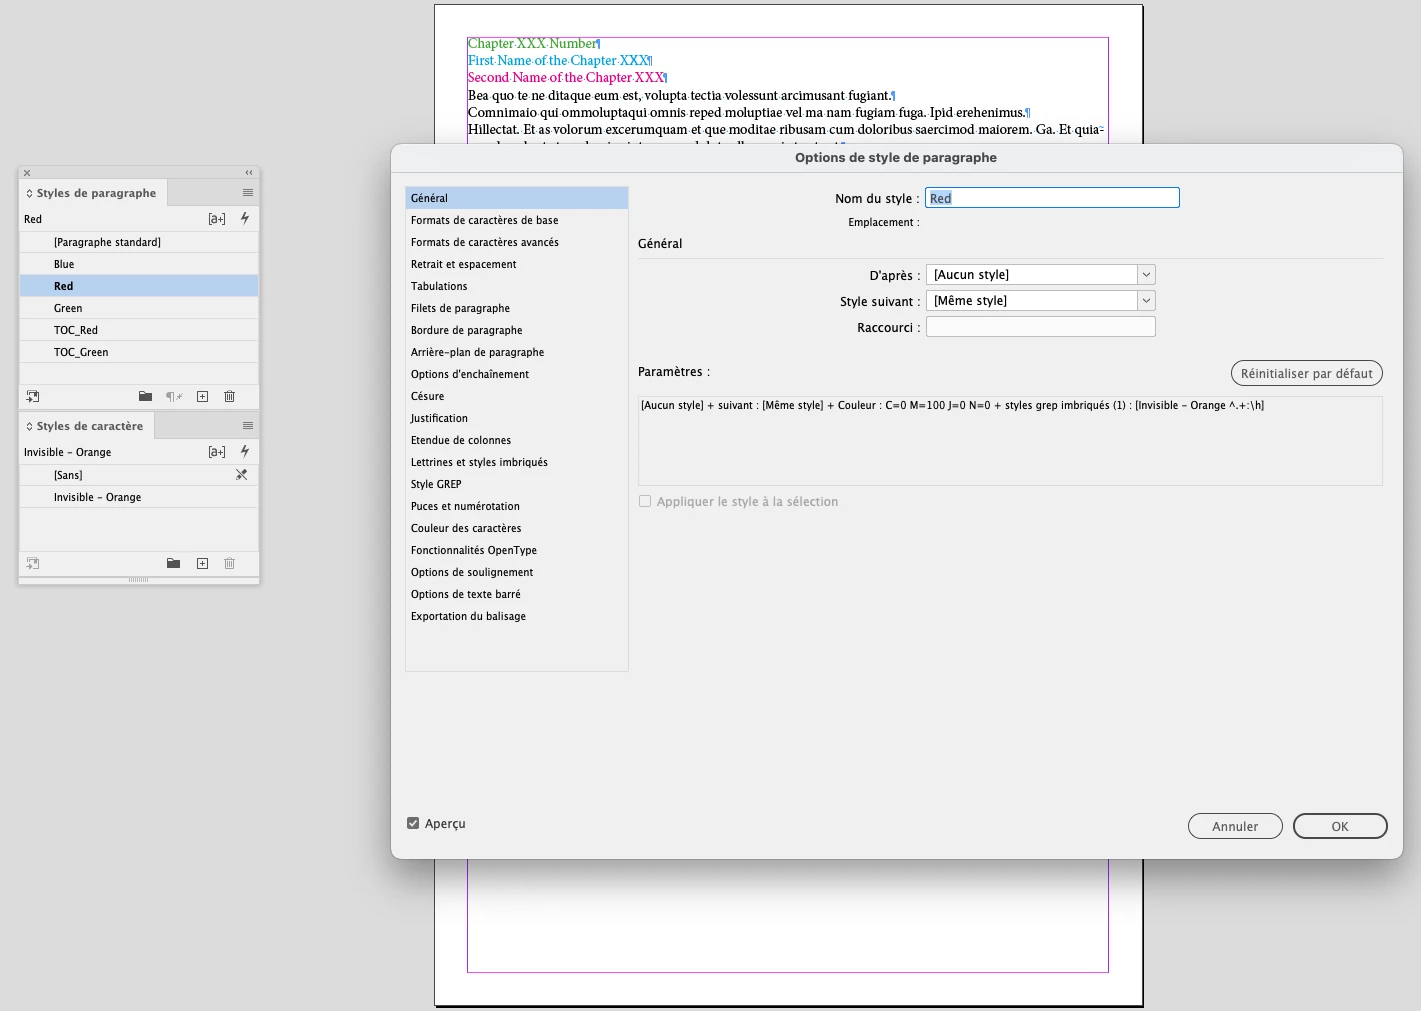
Task: Click the character panel new-style override icon
Action: (217, 452)
